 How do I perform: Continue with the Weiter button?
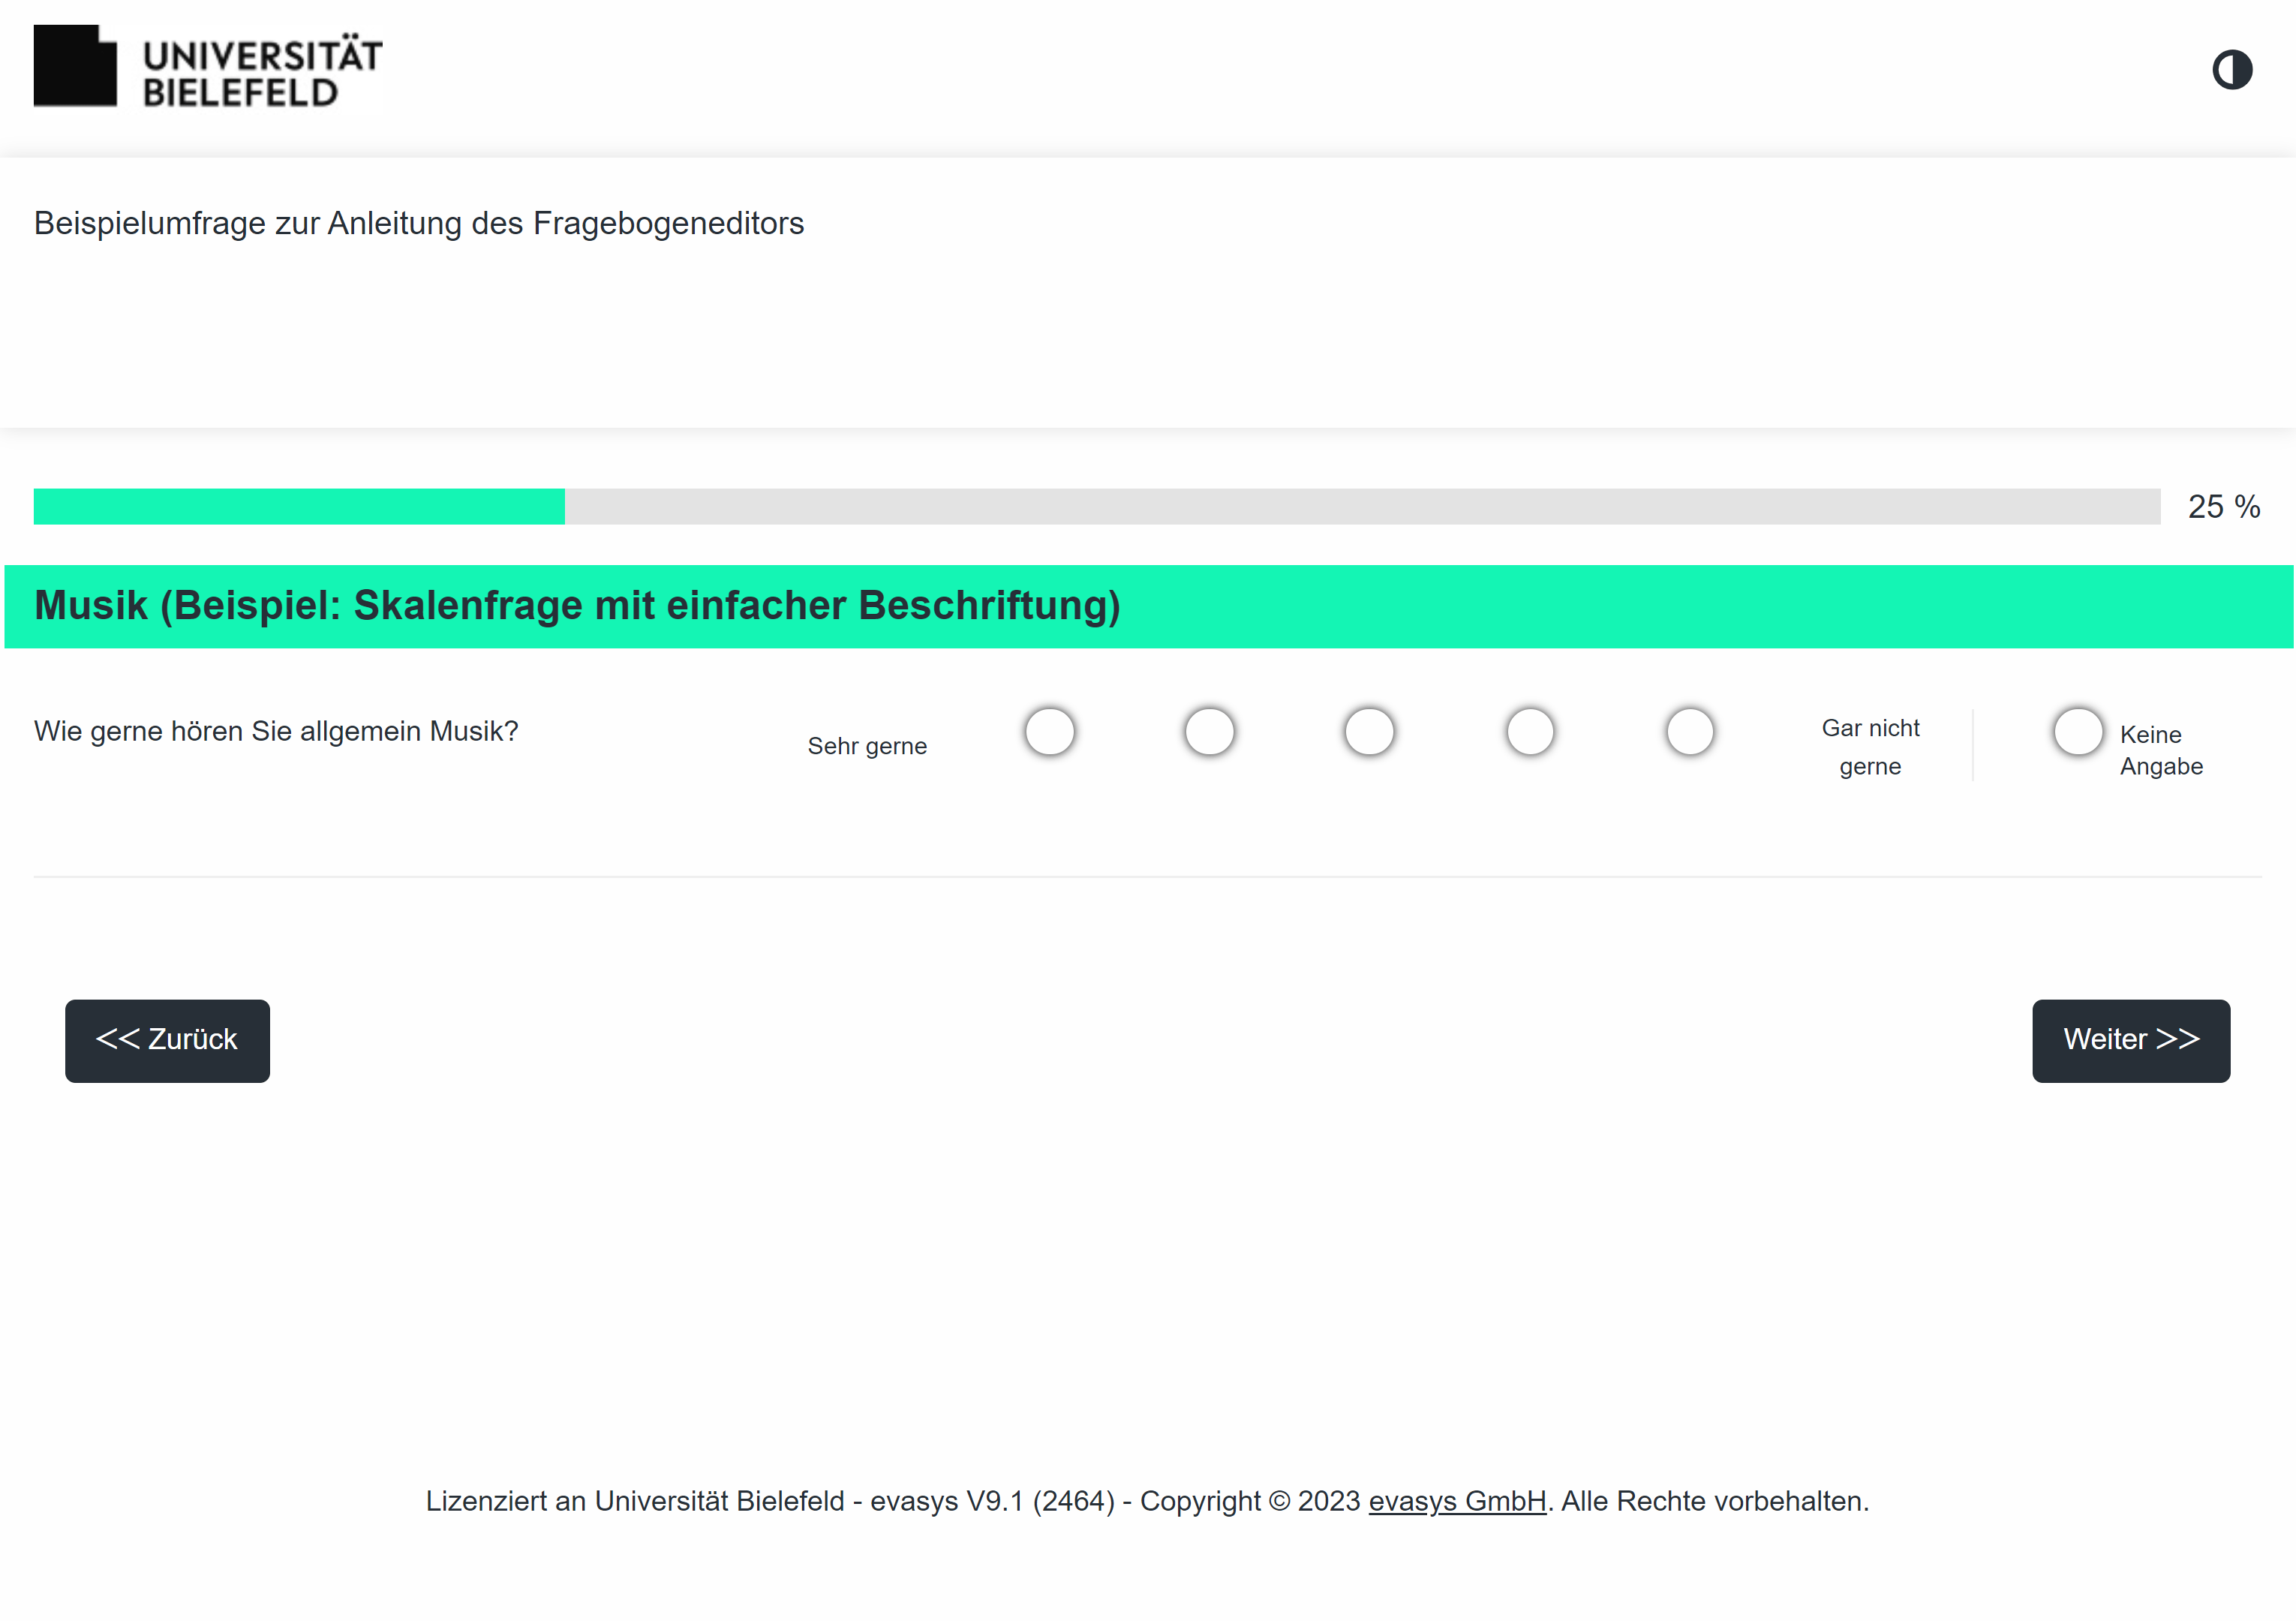tap(2131, 1040)
